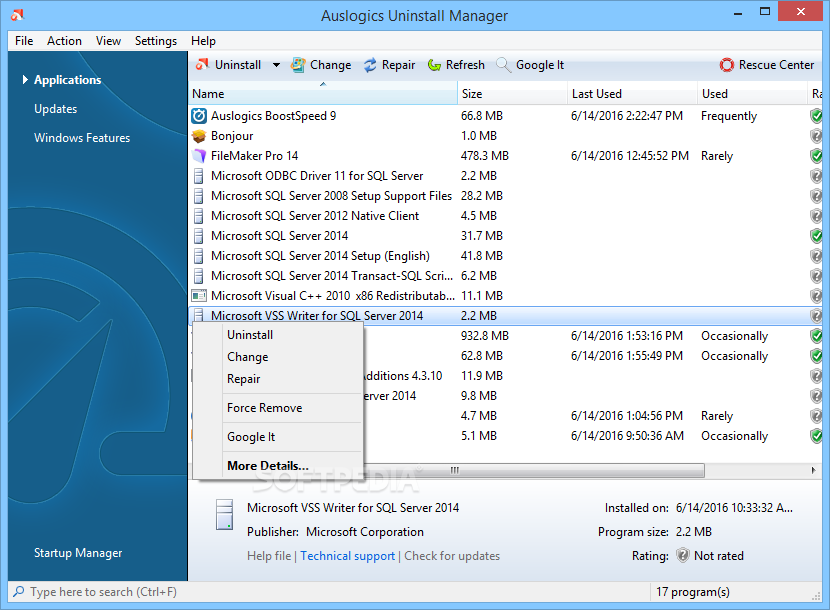
Task: Open the View menu
Action: coord(108,41)
